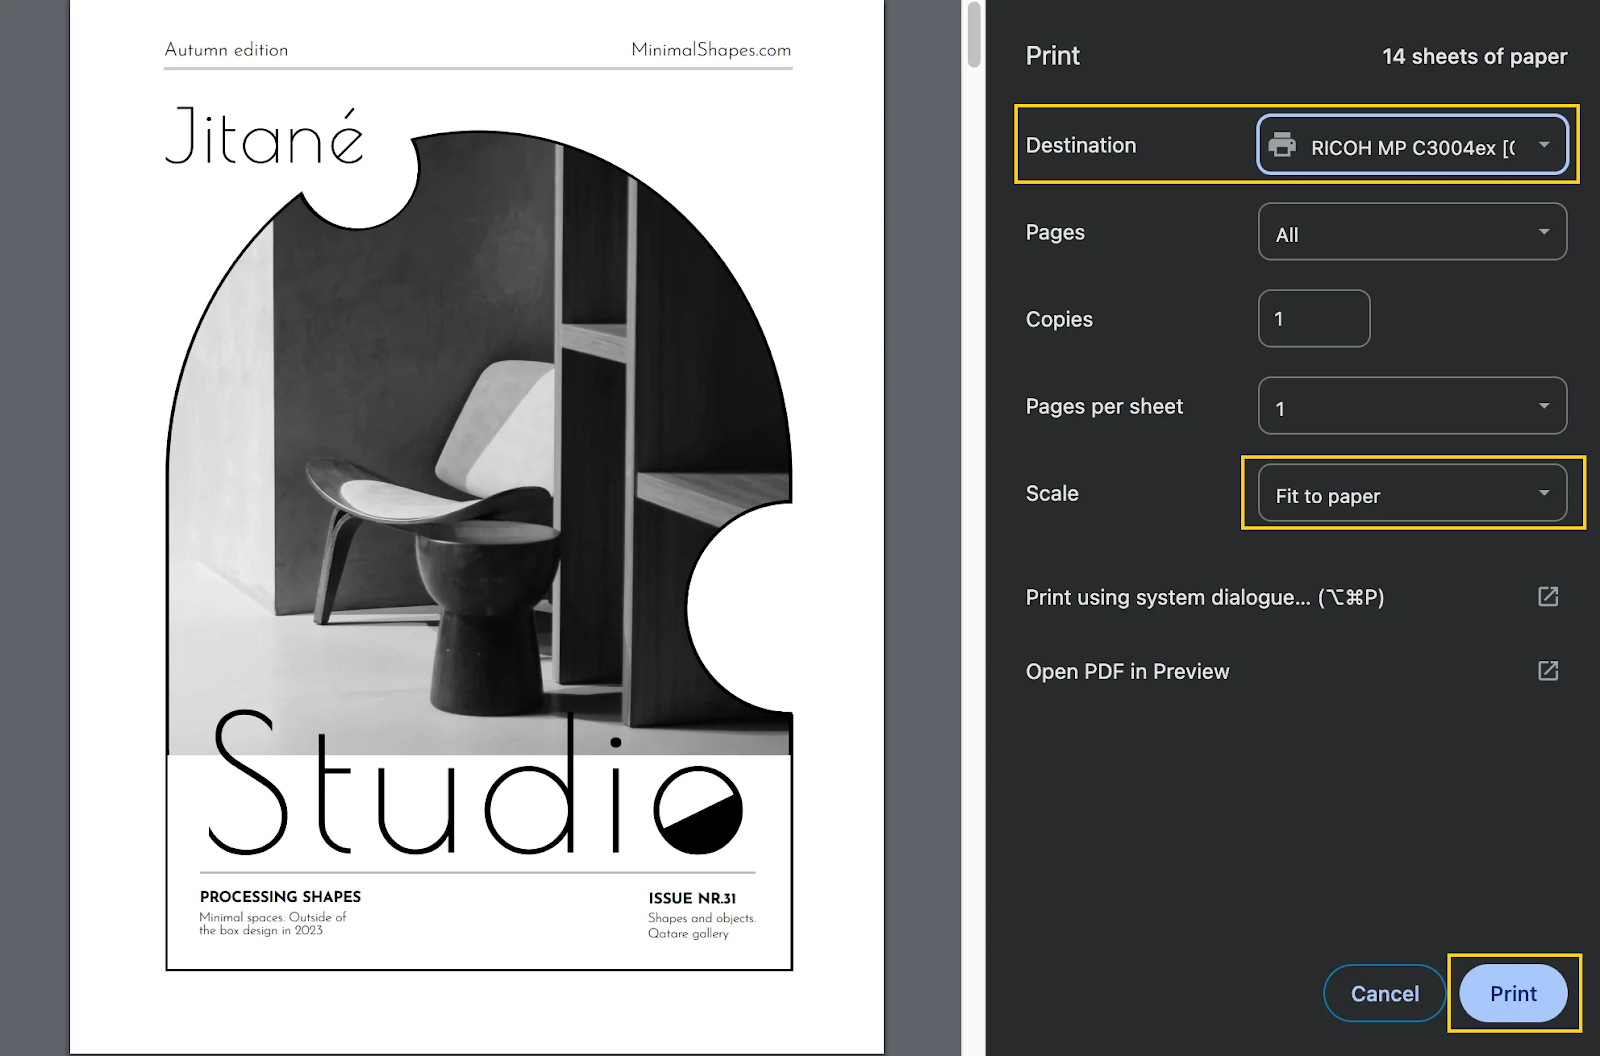This screenshot has width=1600, height=1056.
Task: Click the All value in the Pages field
Action: (x=1287, y=232)
